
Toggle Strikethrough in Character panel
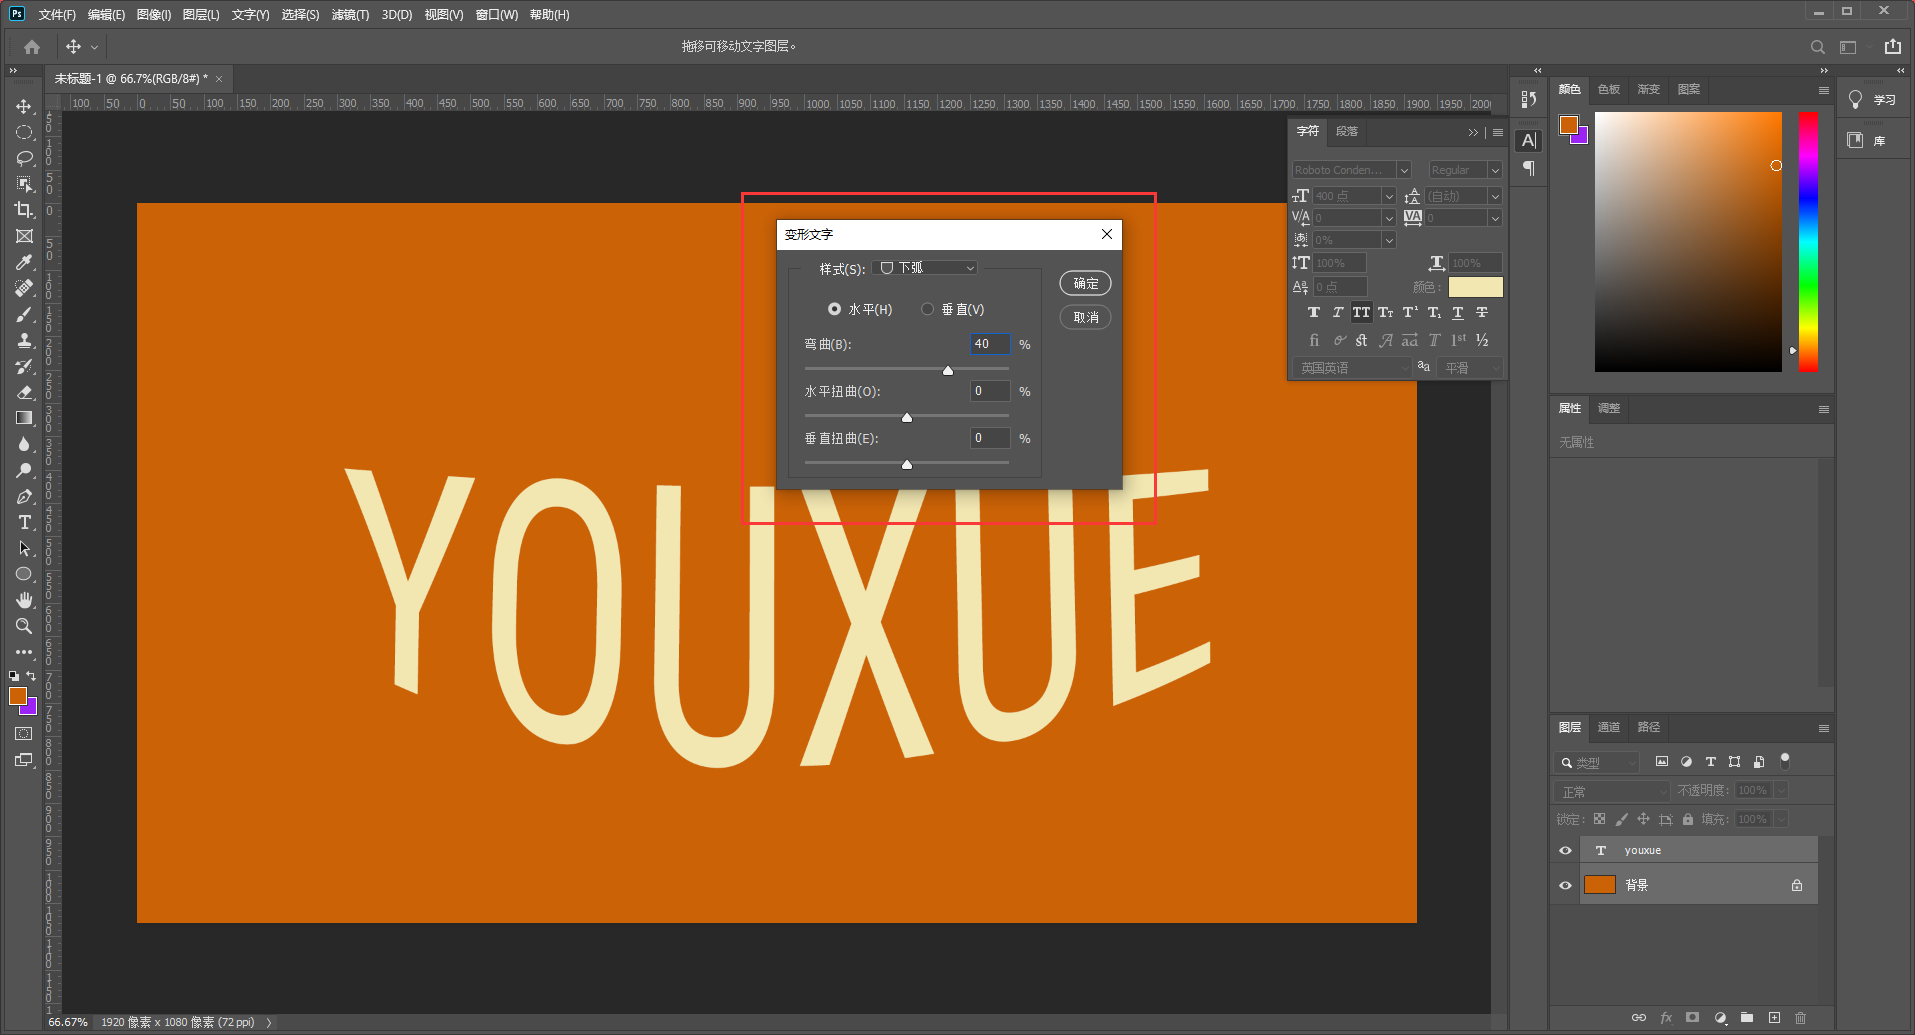coord(1481,313)
